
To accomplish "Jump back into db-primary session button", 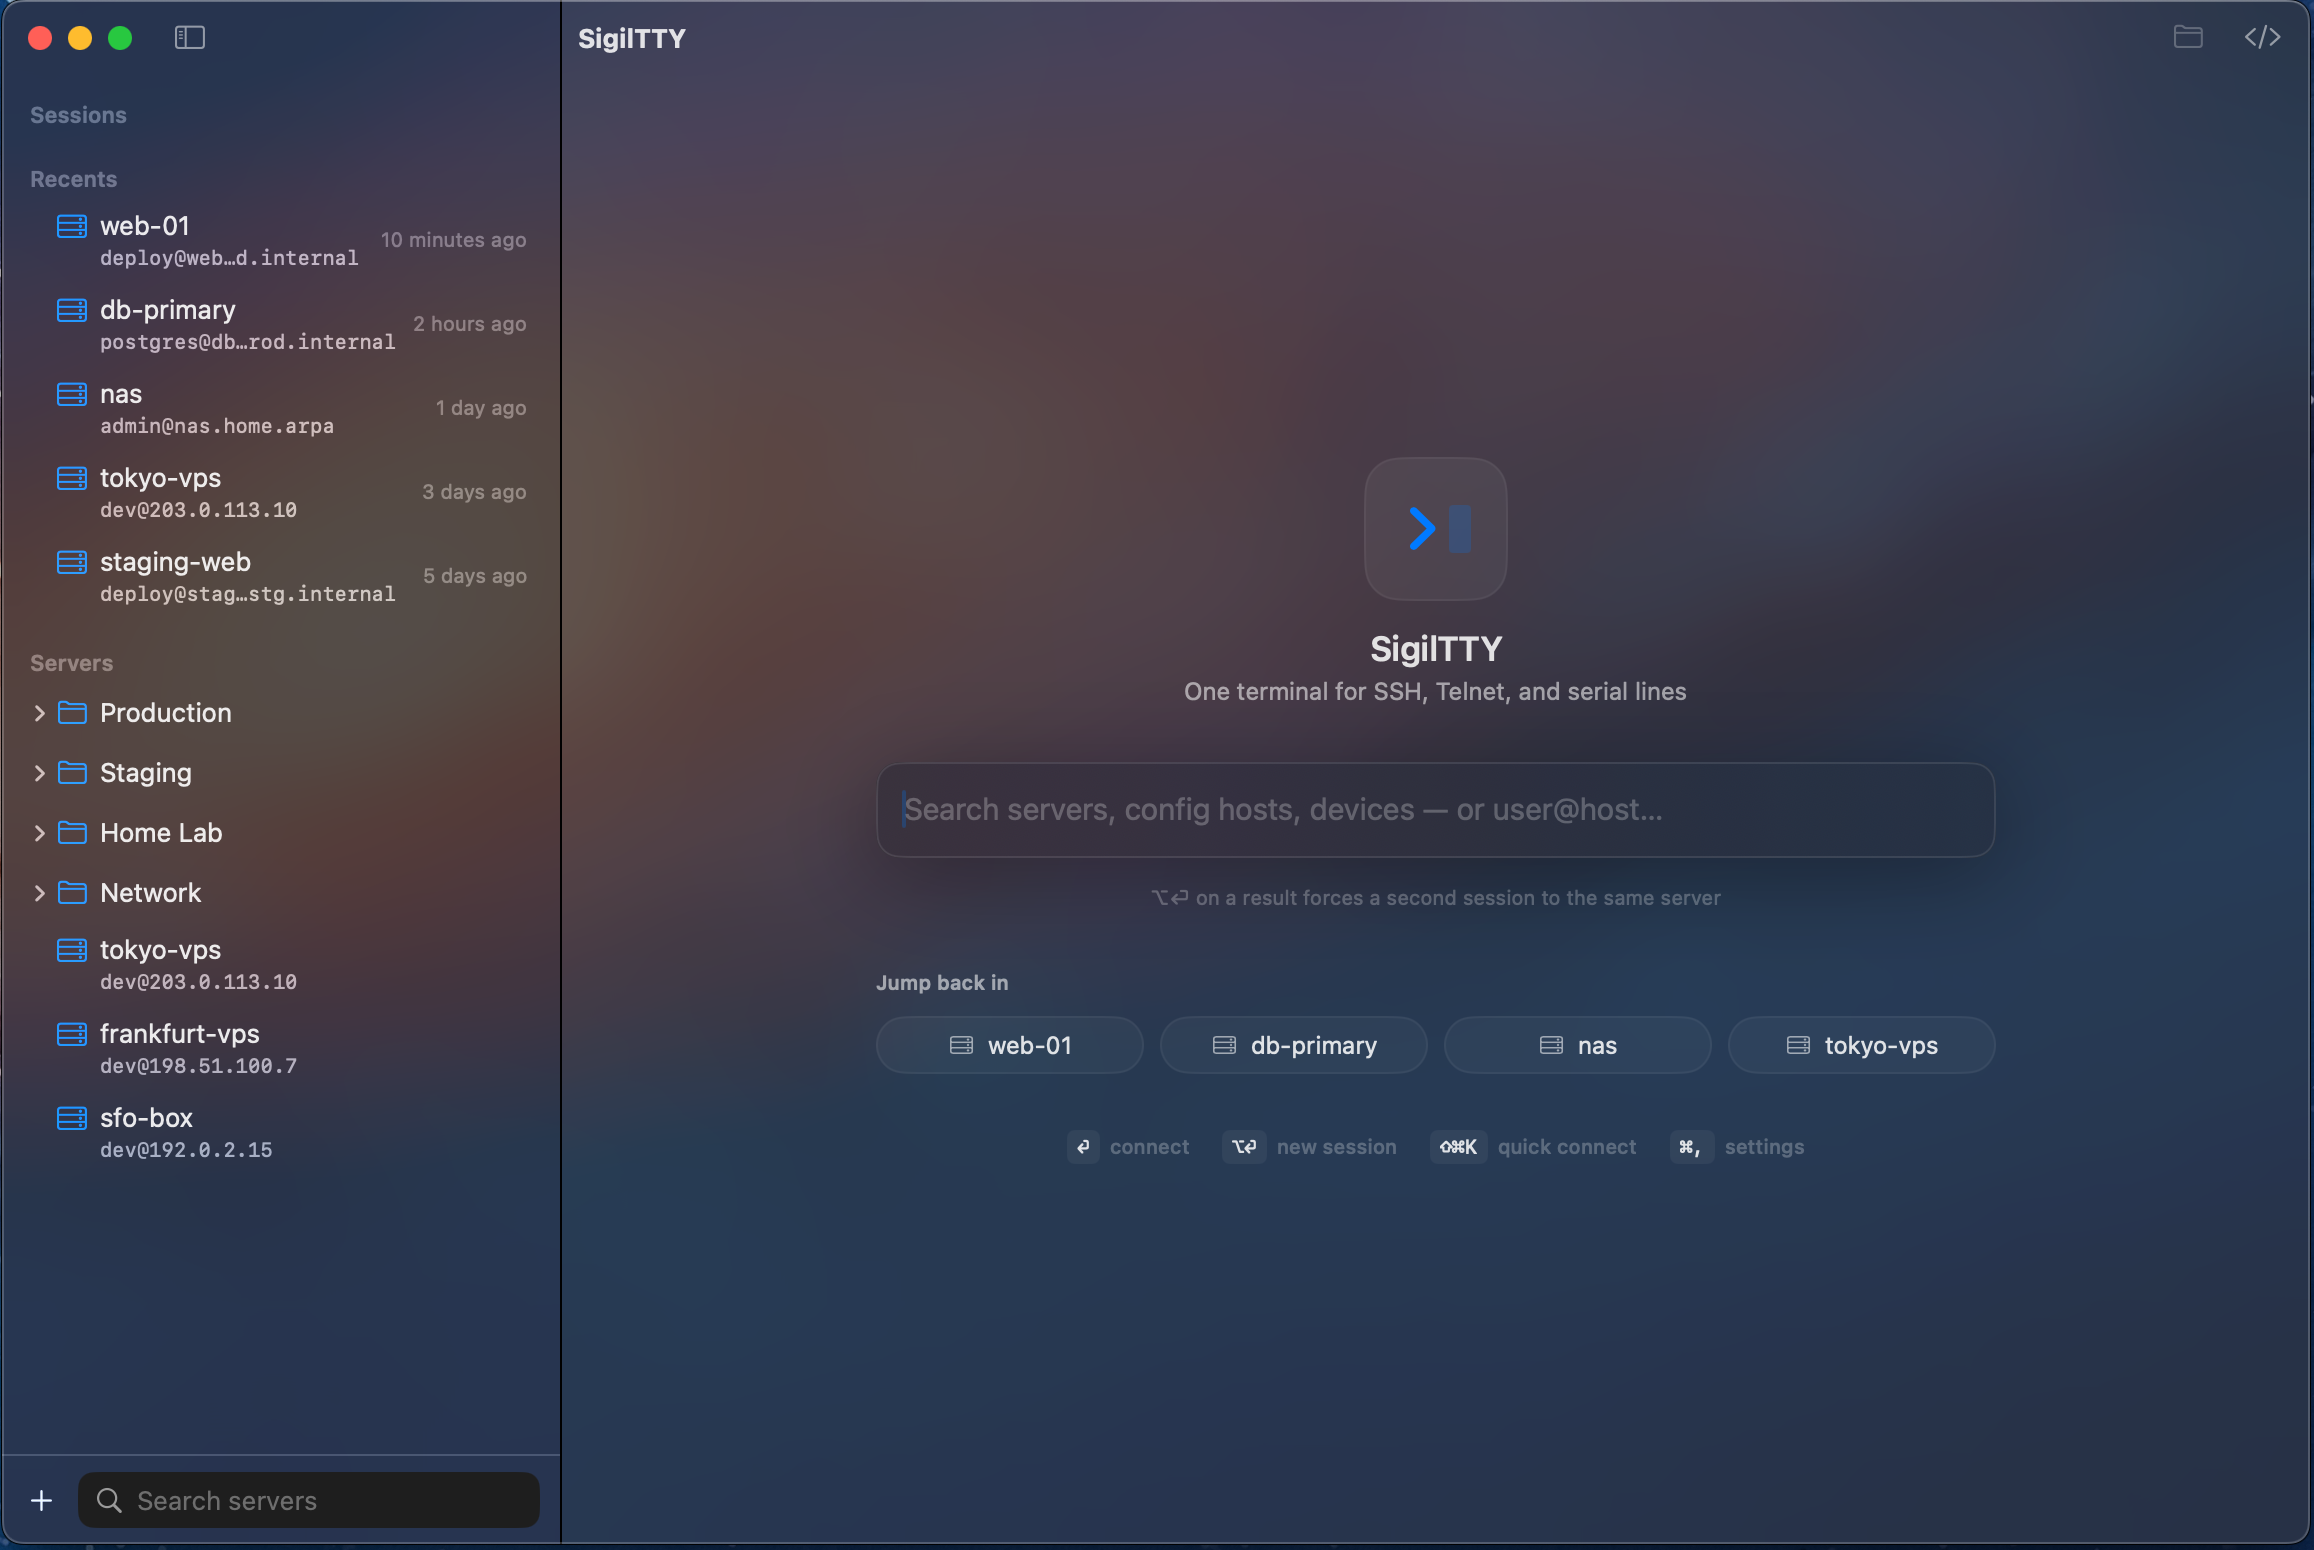I will [1294, 1045].
